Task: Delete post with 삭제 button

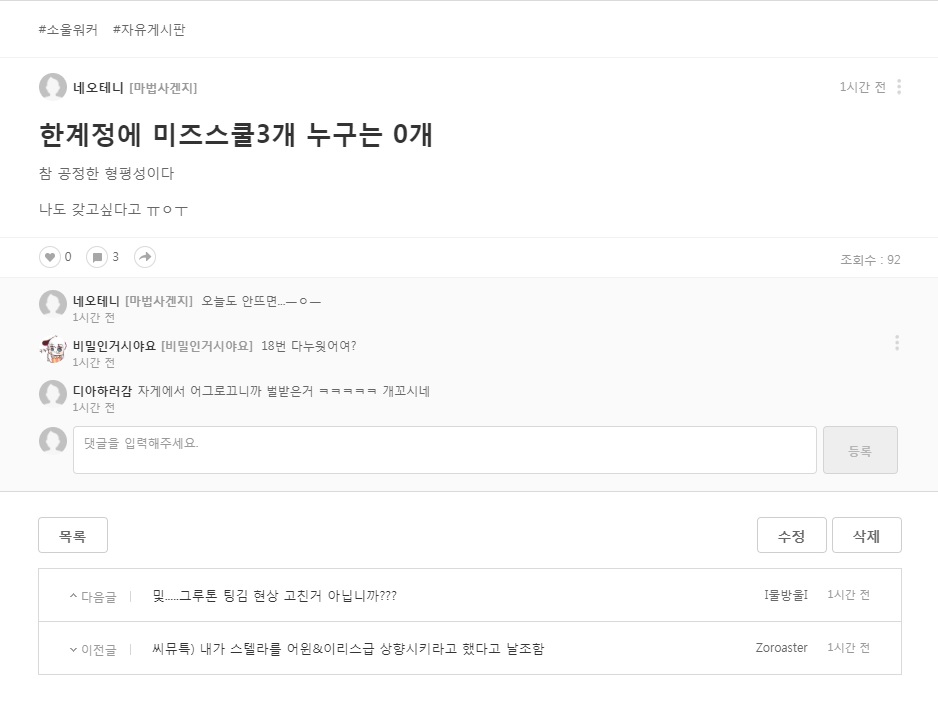Action: pyautogui.click(x=867, y=535)
